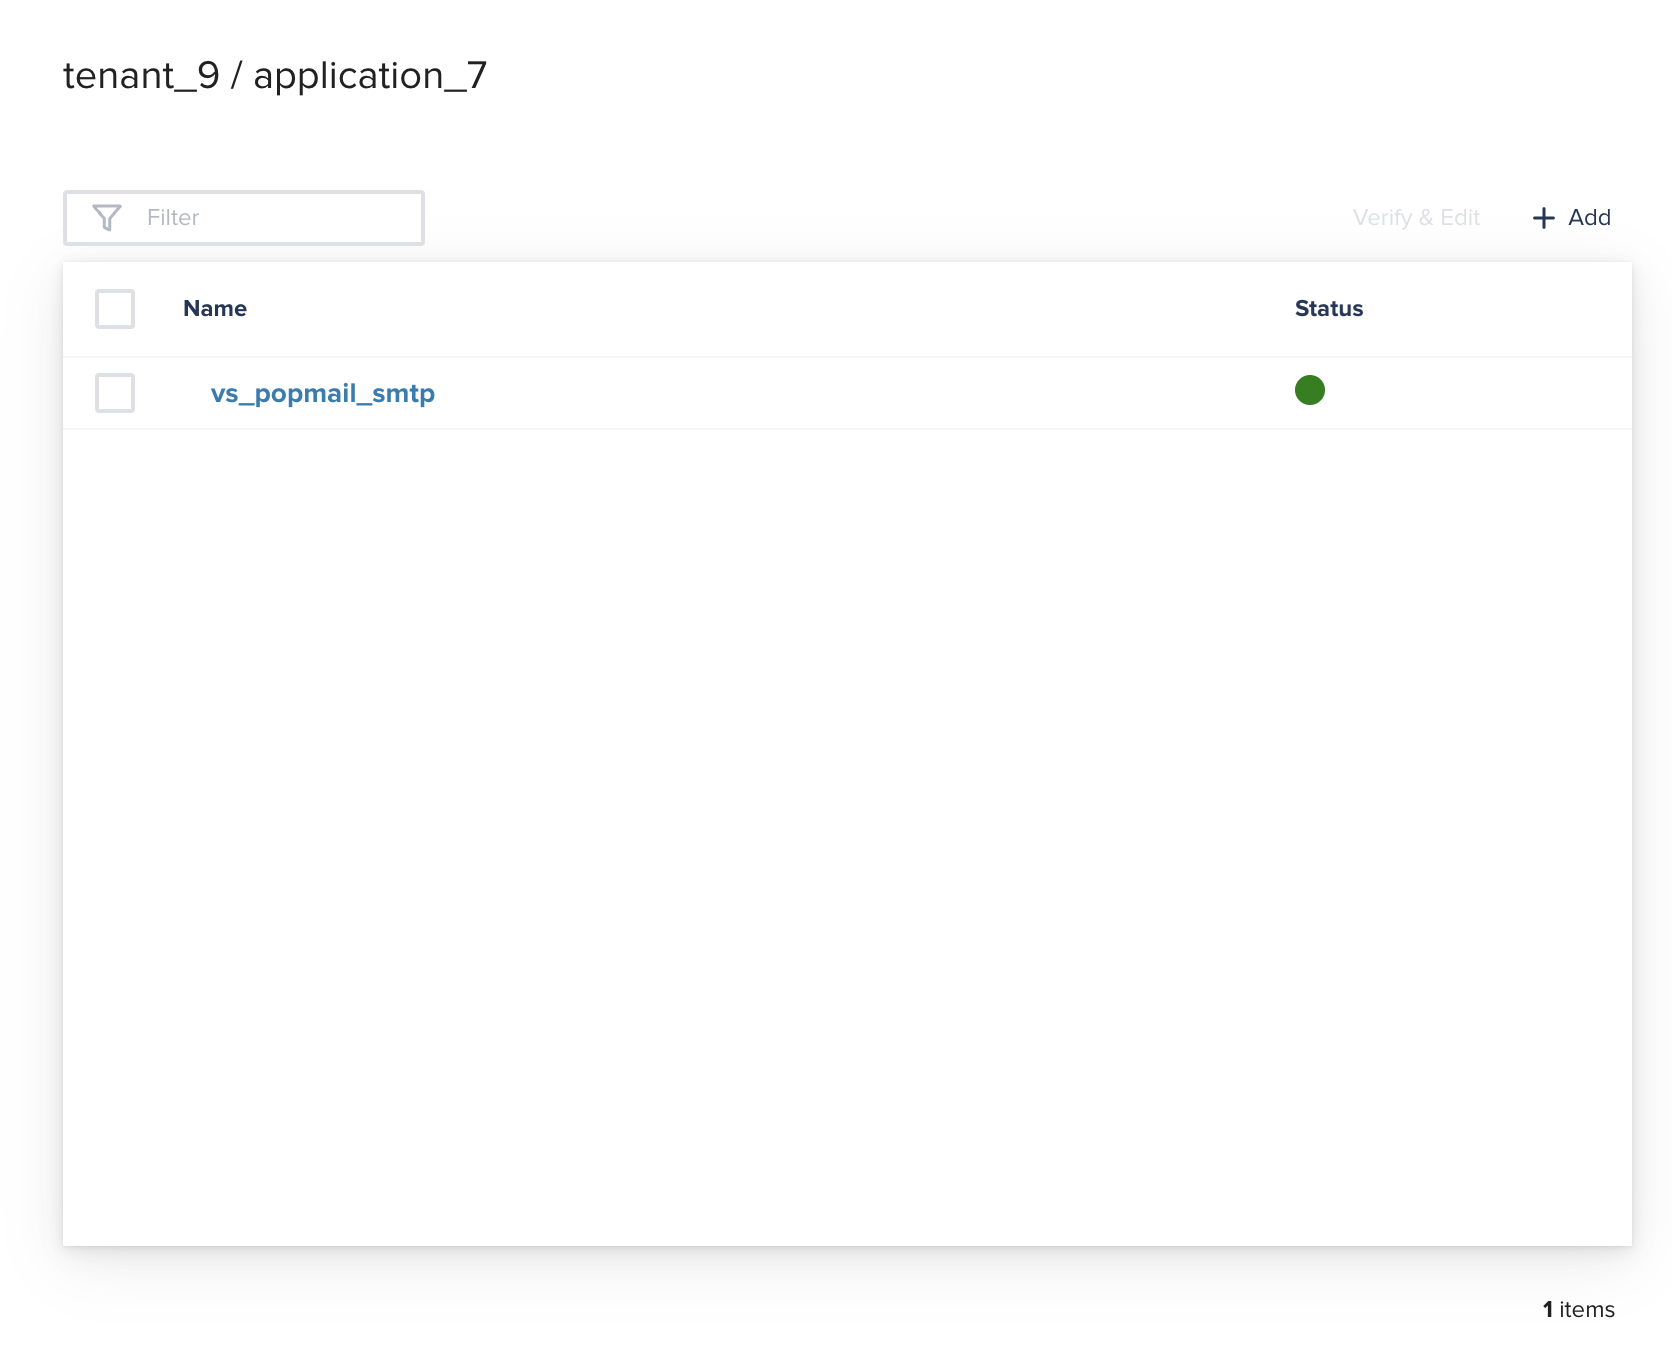The image size is (1672, 1360).
Task: Click the plus icon next to Add
Action: point(1543,217)
